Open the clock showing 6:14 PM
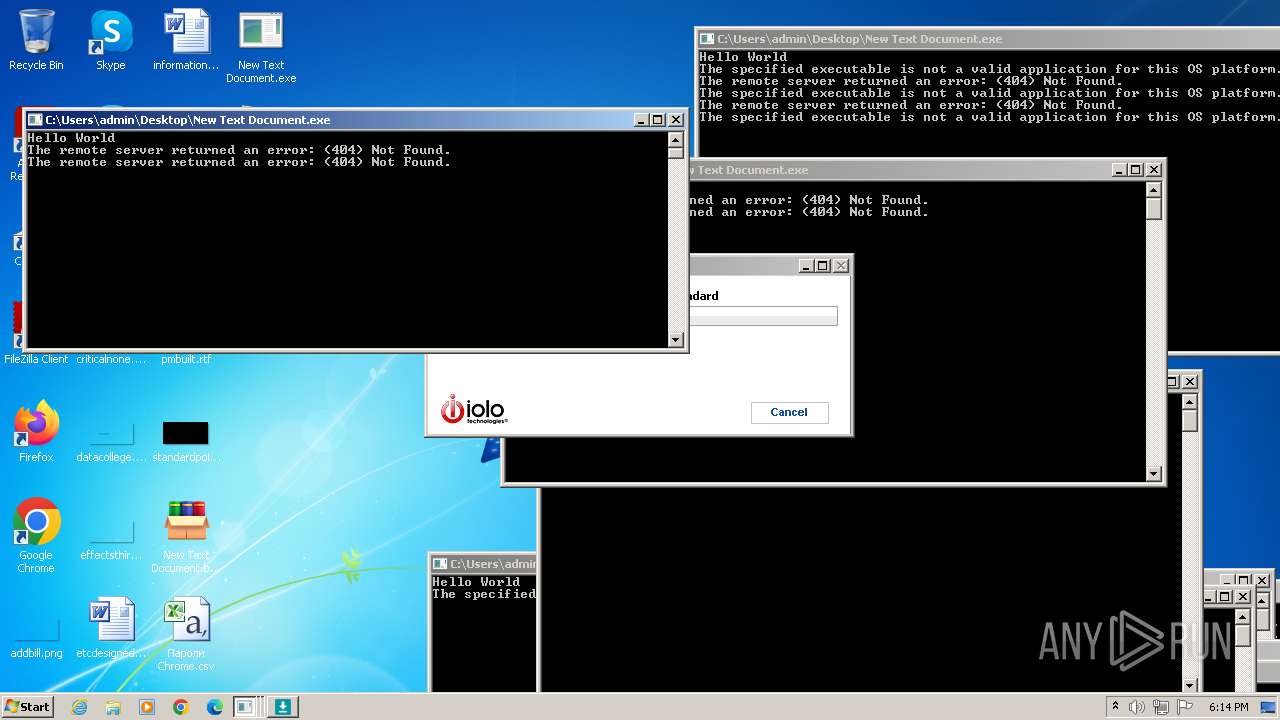 1228,707
